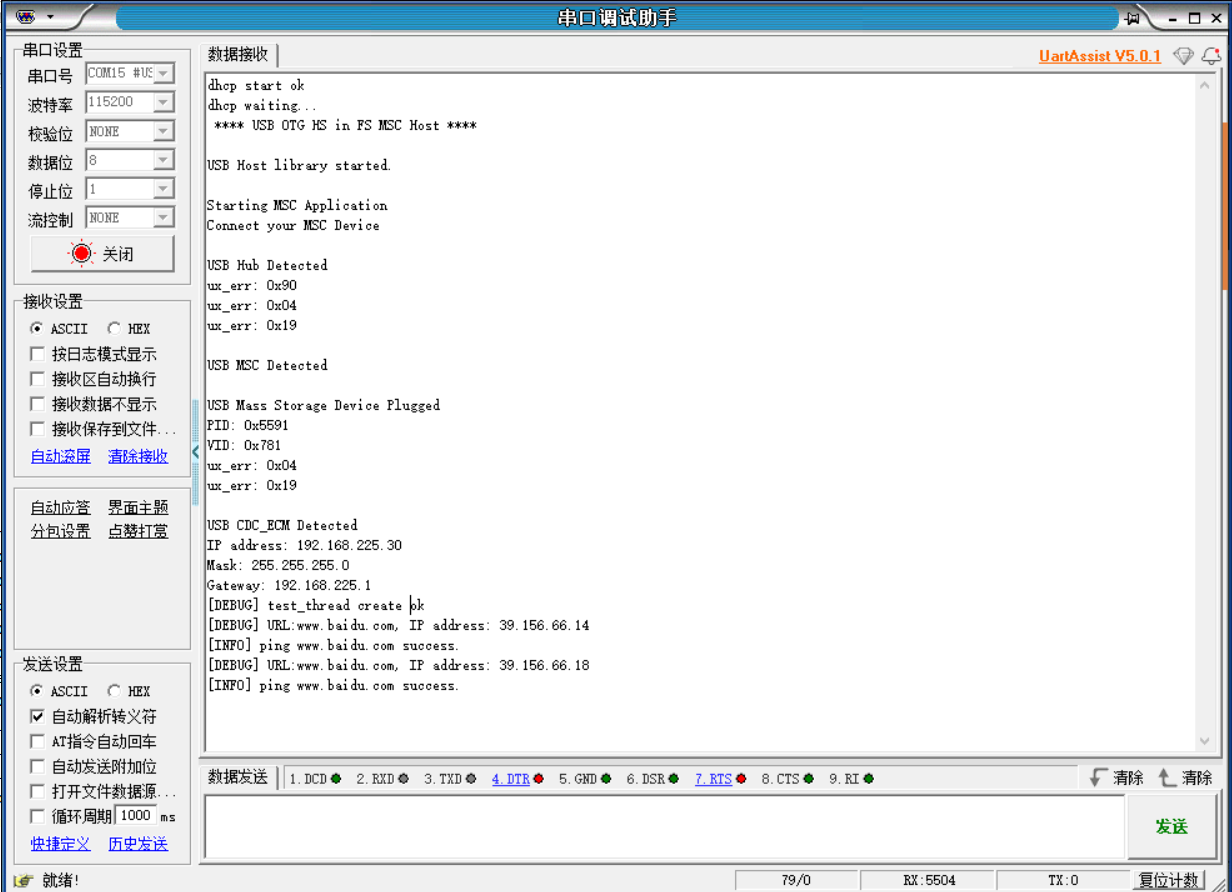Open the application menu icon in title bar
The height and width of the screenshot is (892, 1232).
tap(26, 17)
